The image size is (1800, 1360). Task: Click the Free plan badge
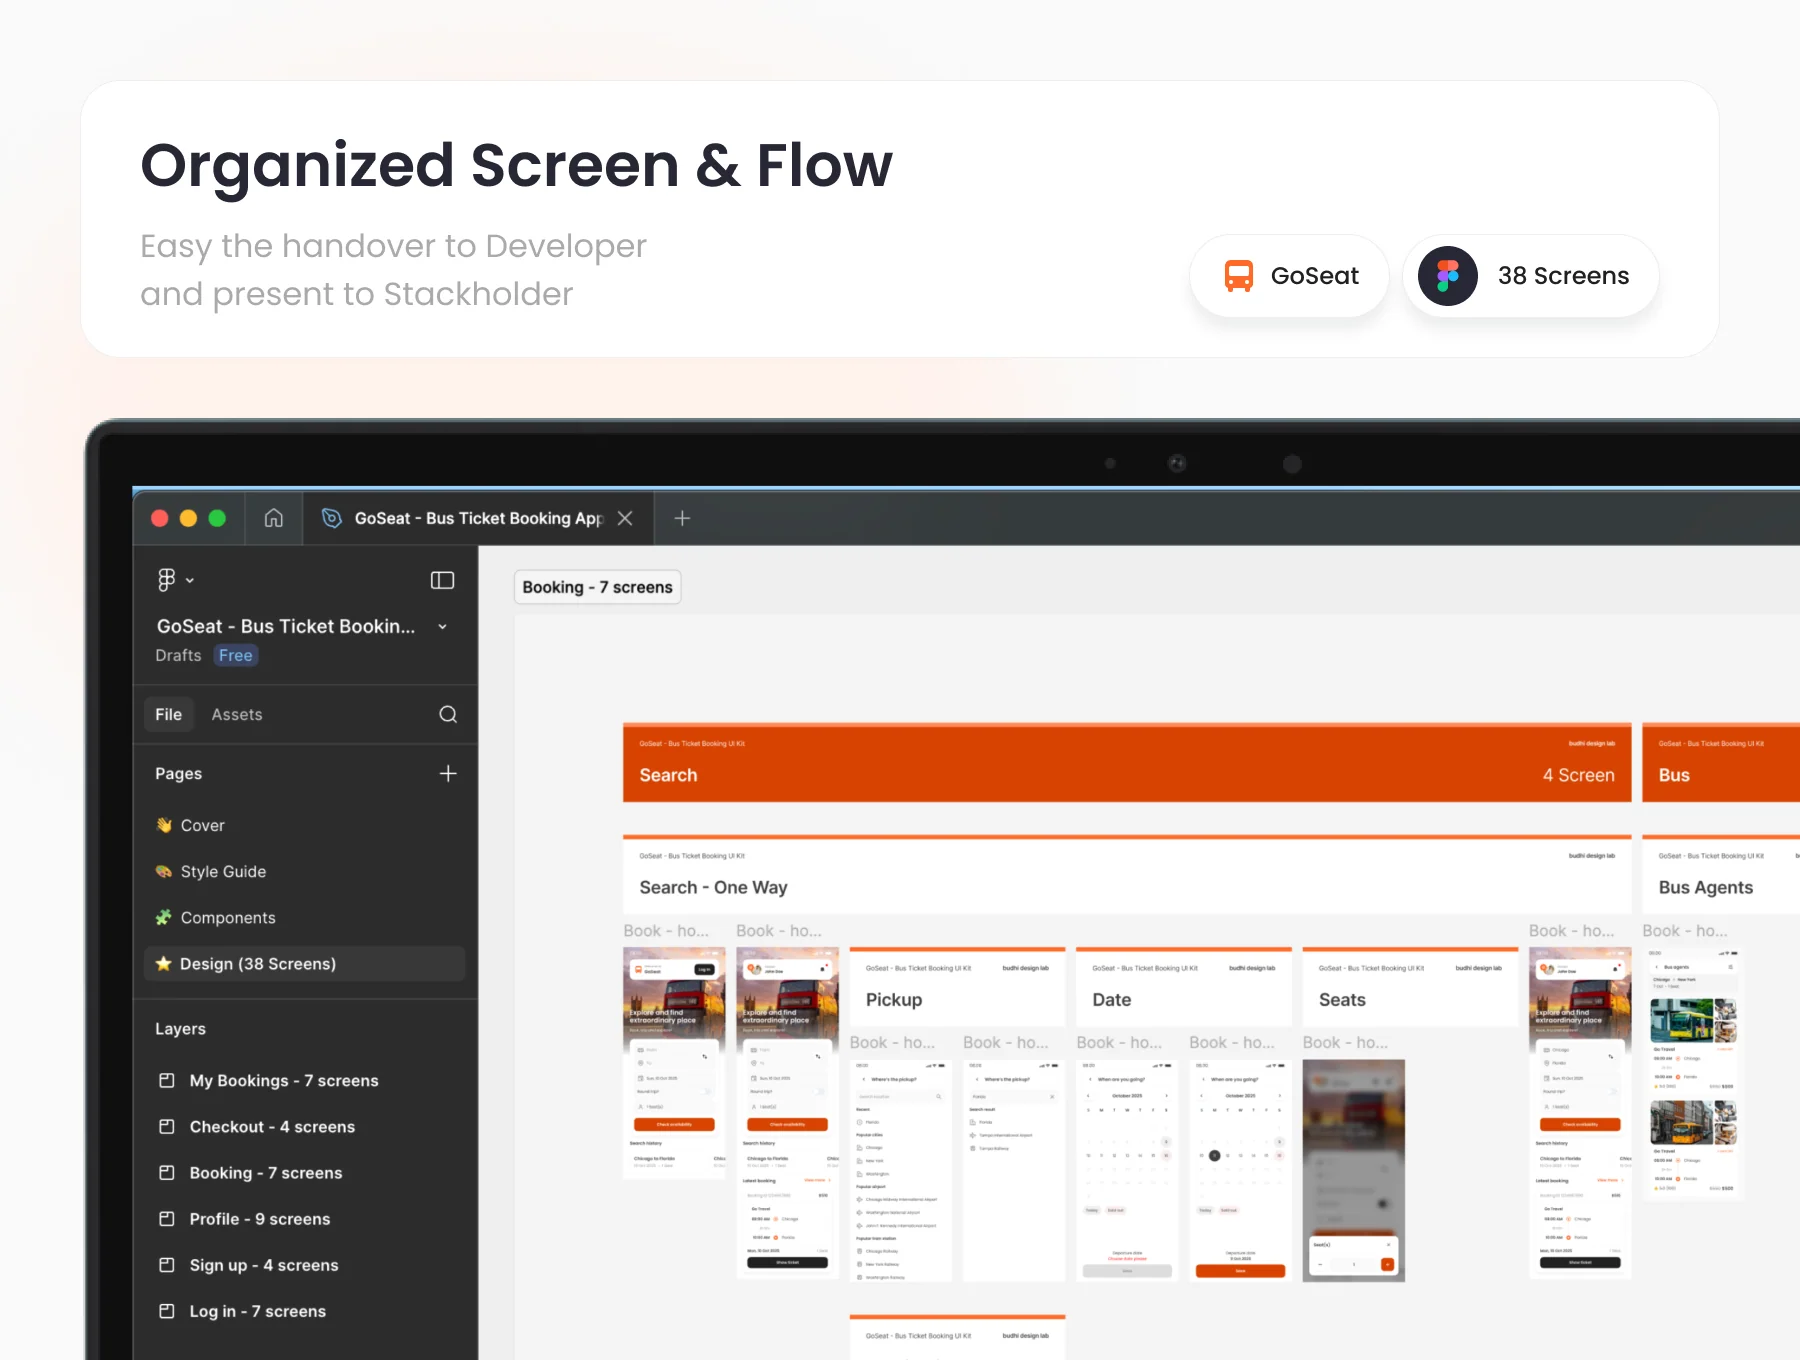tap(236, 655)
